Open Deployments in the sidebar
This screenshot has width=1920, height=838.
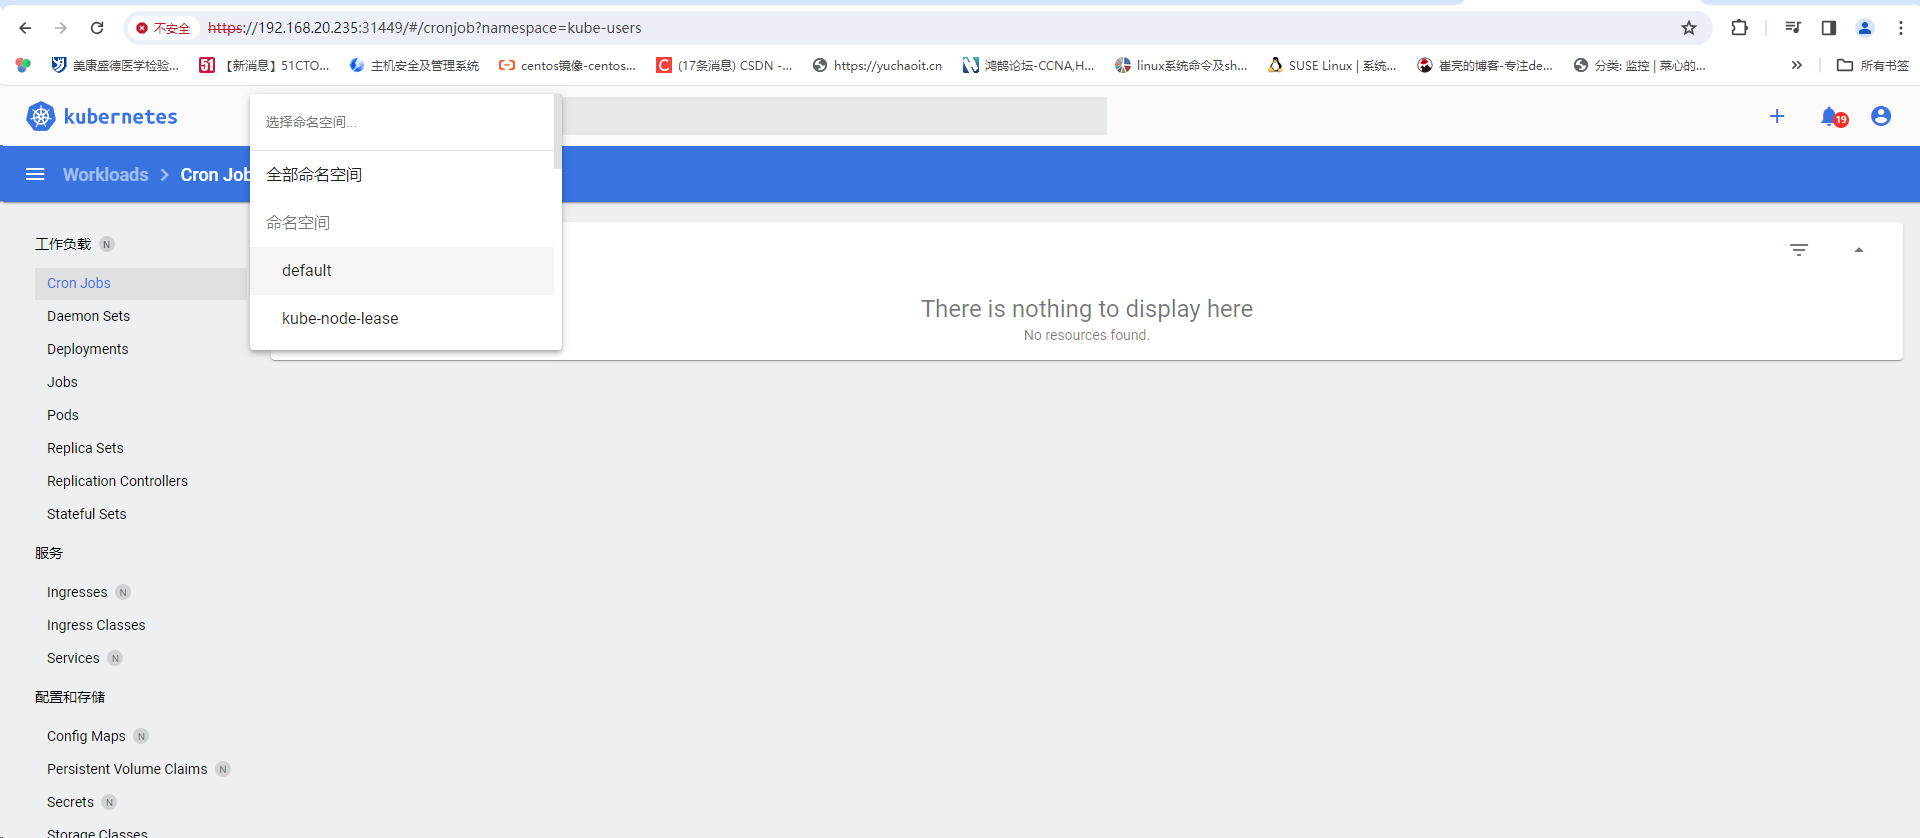pyautogui.click(x=88, y=349)
